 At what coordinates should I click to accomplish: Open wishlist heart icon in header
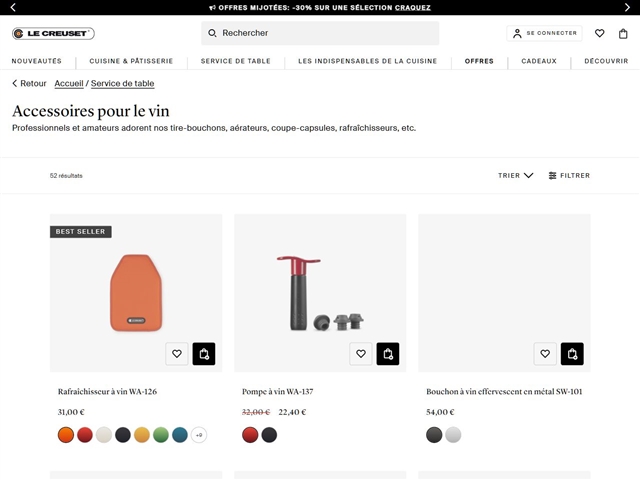pos(599,33)
